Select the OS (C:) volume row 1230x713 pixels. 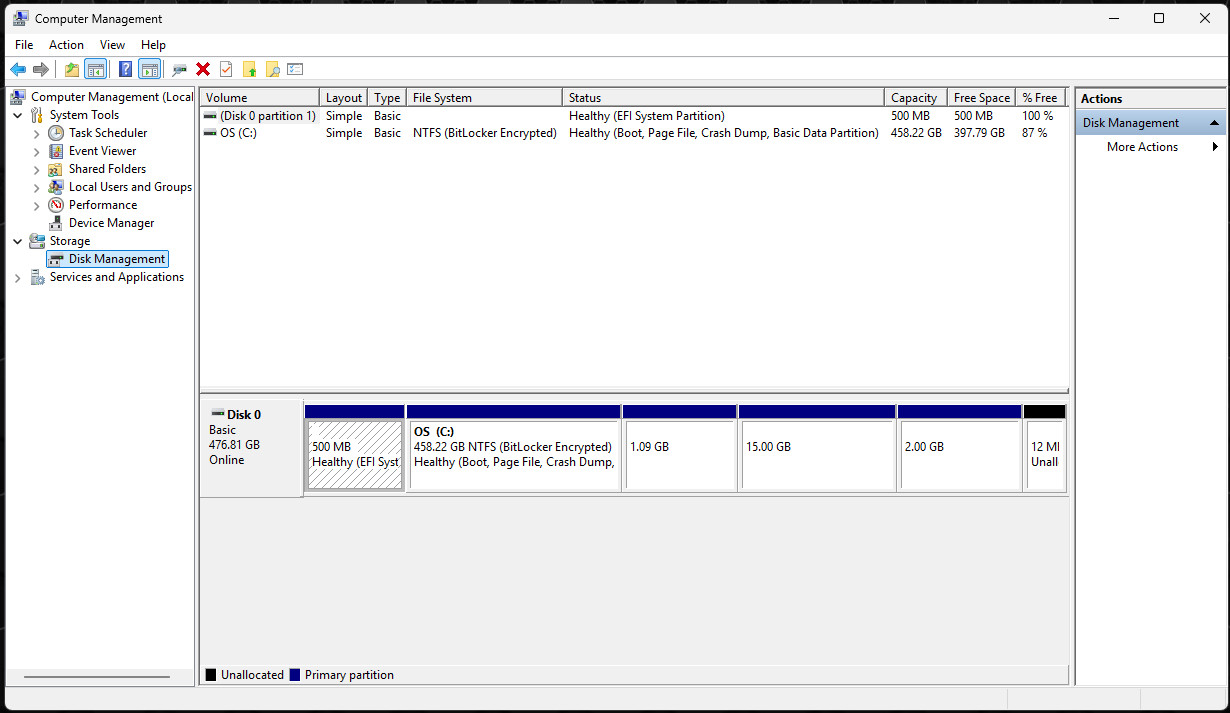pos(634,133)
